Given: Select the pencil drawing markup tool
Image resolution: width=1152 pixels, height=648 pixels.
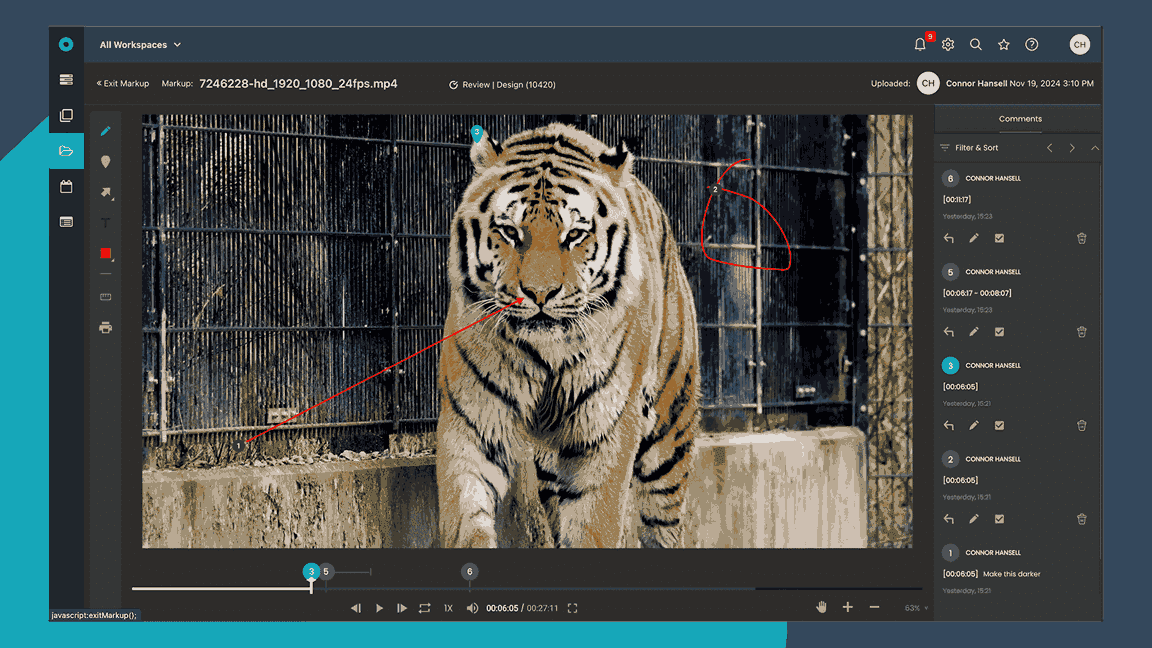Looking at the screenshot, I should point(106,130).
